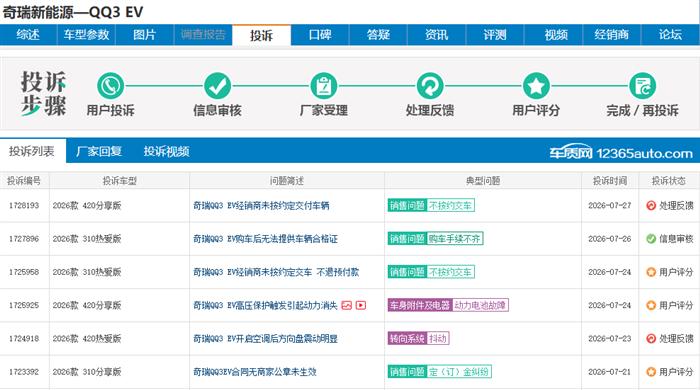Image resolution: width=700 pixels, height=390 pixels.
Task: Click the 投诉编号 column header
Action: tap(24, 181)
